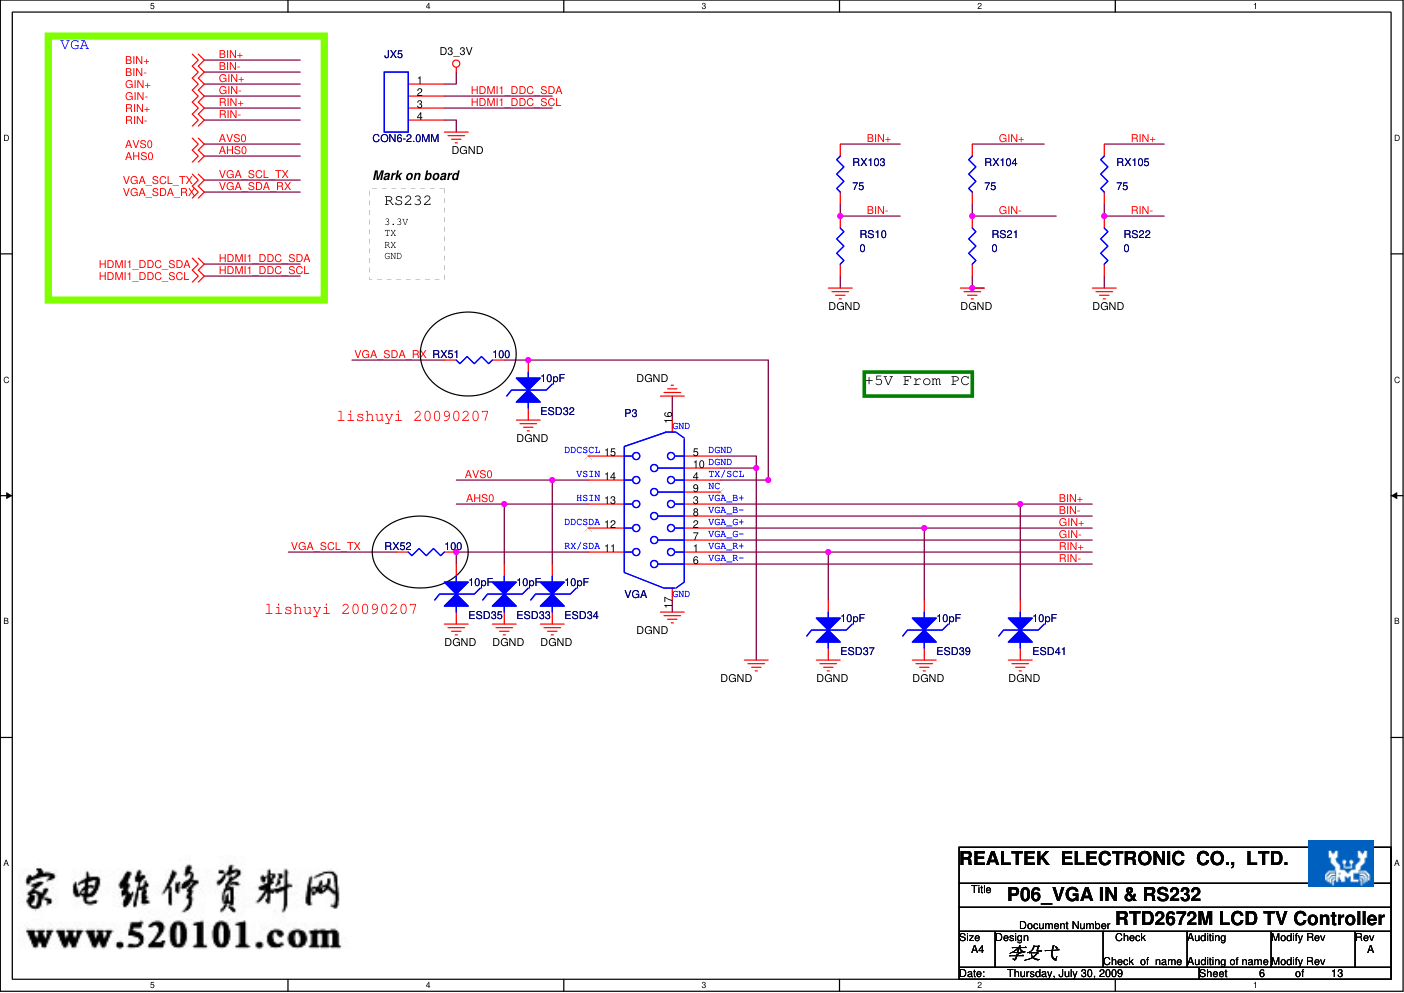
Task: Click the 'VGA' title in the green box
Action: coord(74,45)
